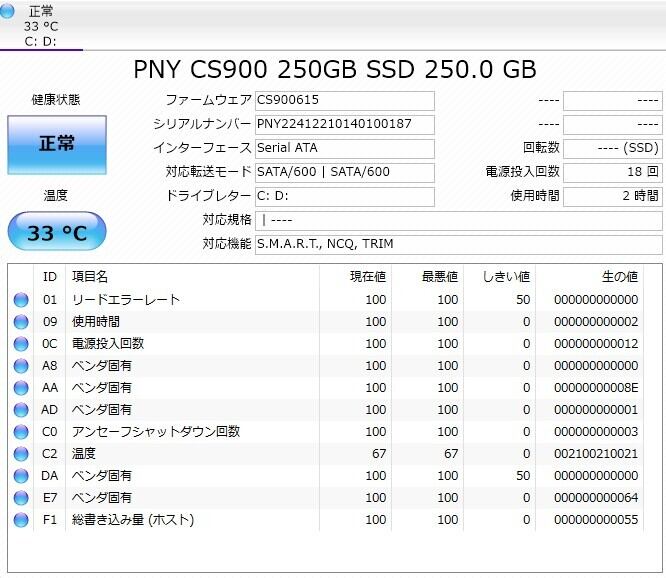
Task: Click the 対応規格 standards field
Action: pyautogui.click(x=458, y=221)
